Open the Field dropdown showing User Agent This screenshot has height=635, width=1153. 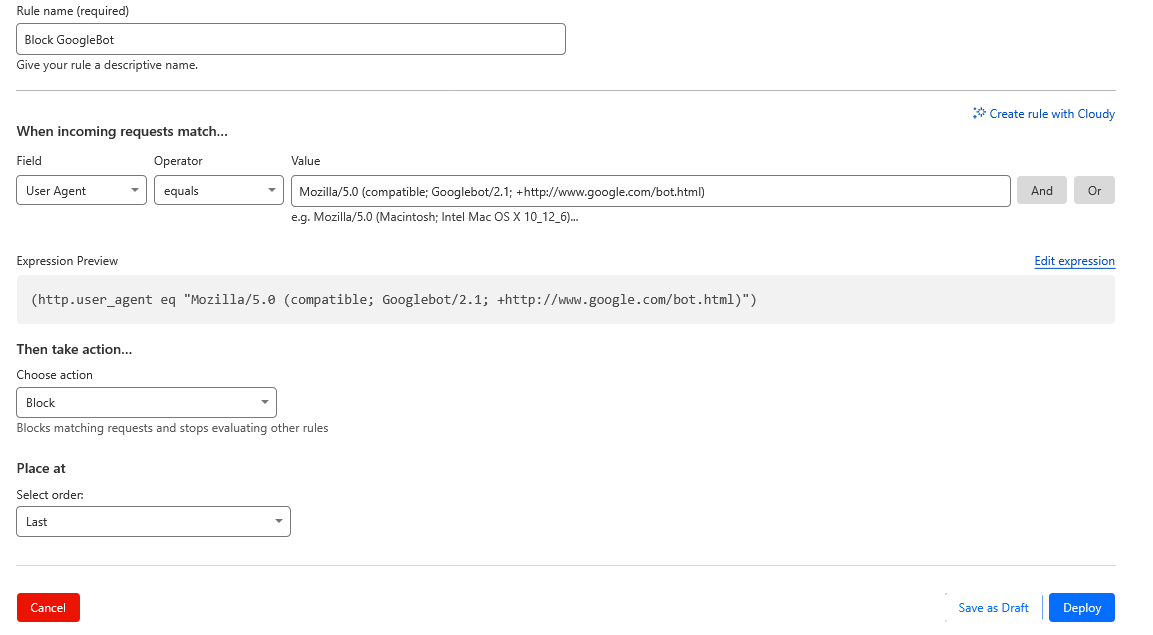pyautogui.click(x=80, y=189)
